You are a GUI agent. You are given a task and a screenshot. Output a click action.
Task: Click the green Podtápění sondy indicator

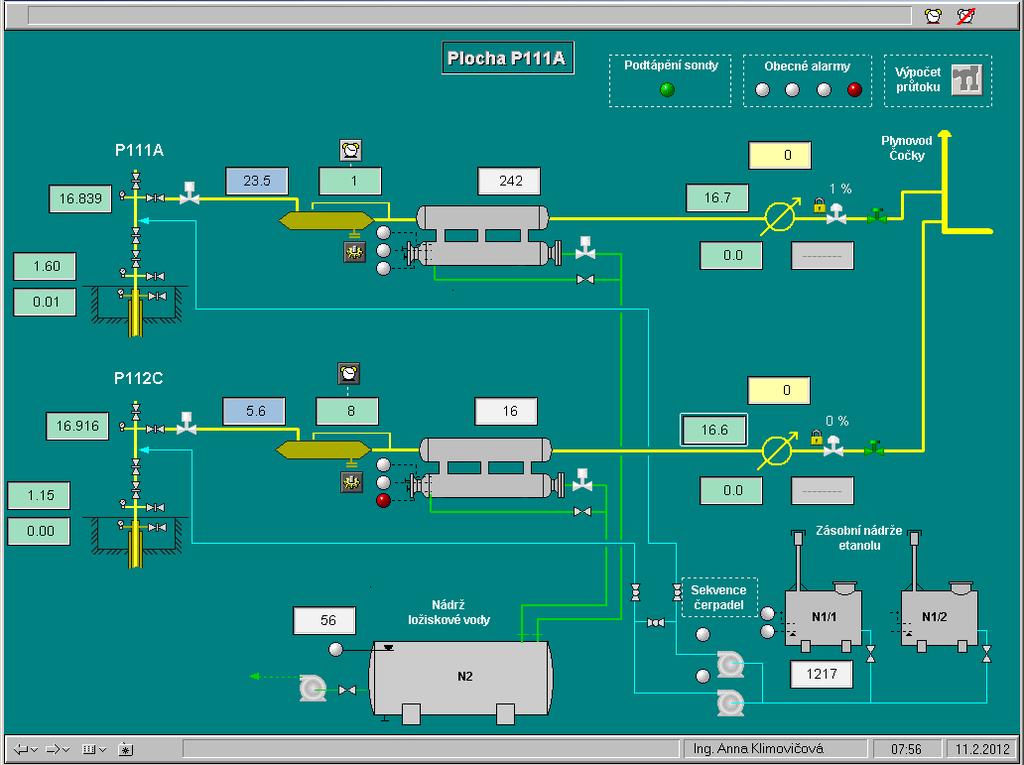(x=667, y=90)
